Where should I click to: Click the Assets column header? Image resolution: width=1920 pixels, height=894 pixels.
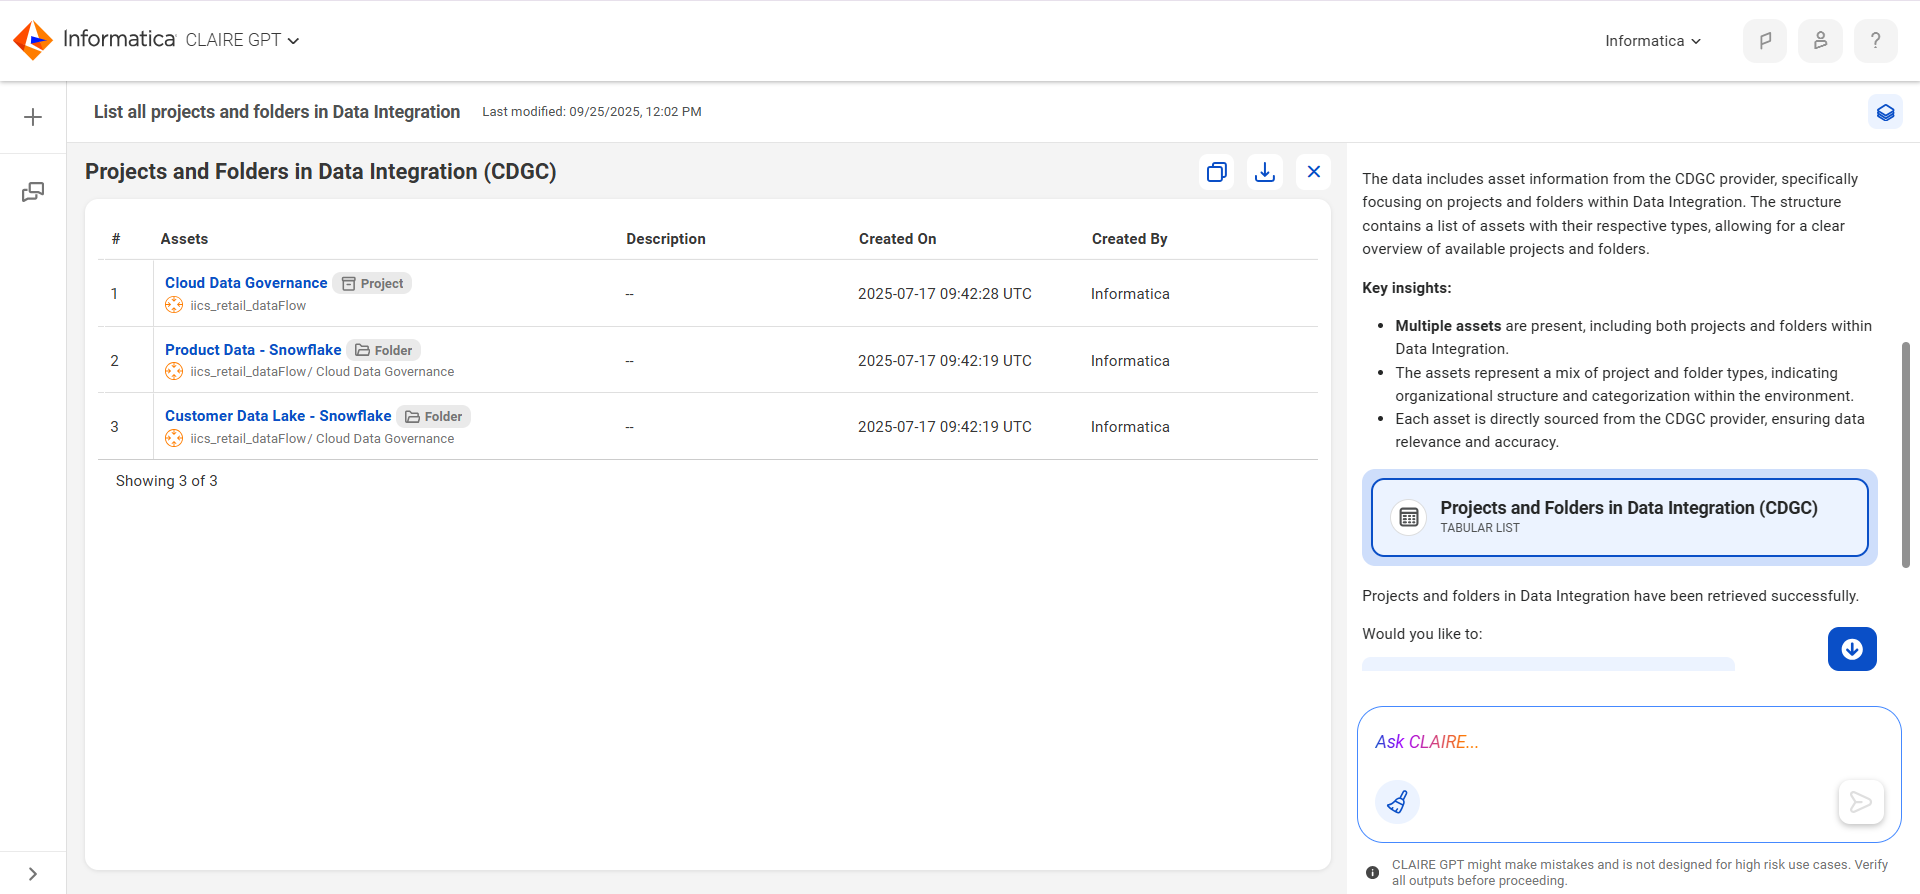184,239
